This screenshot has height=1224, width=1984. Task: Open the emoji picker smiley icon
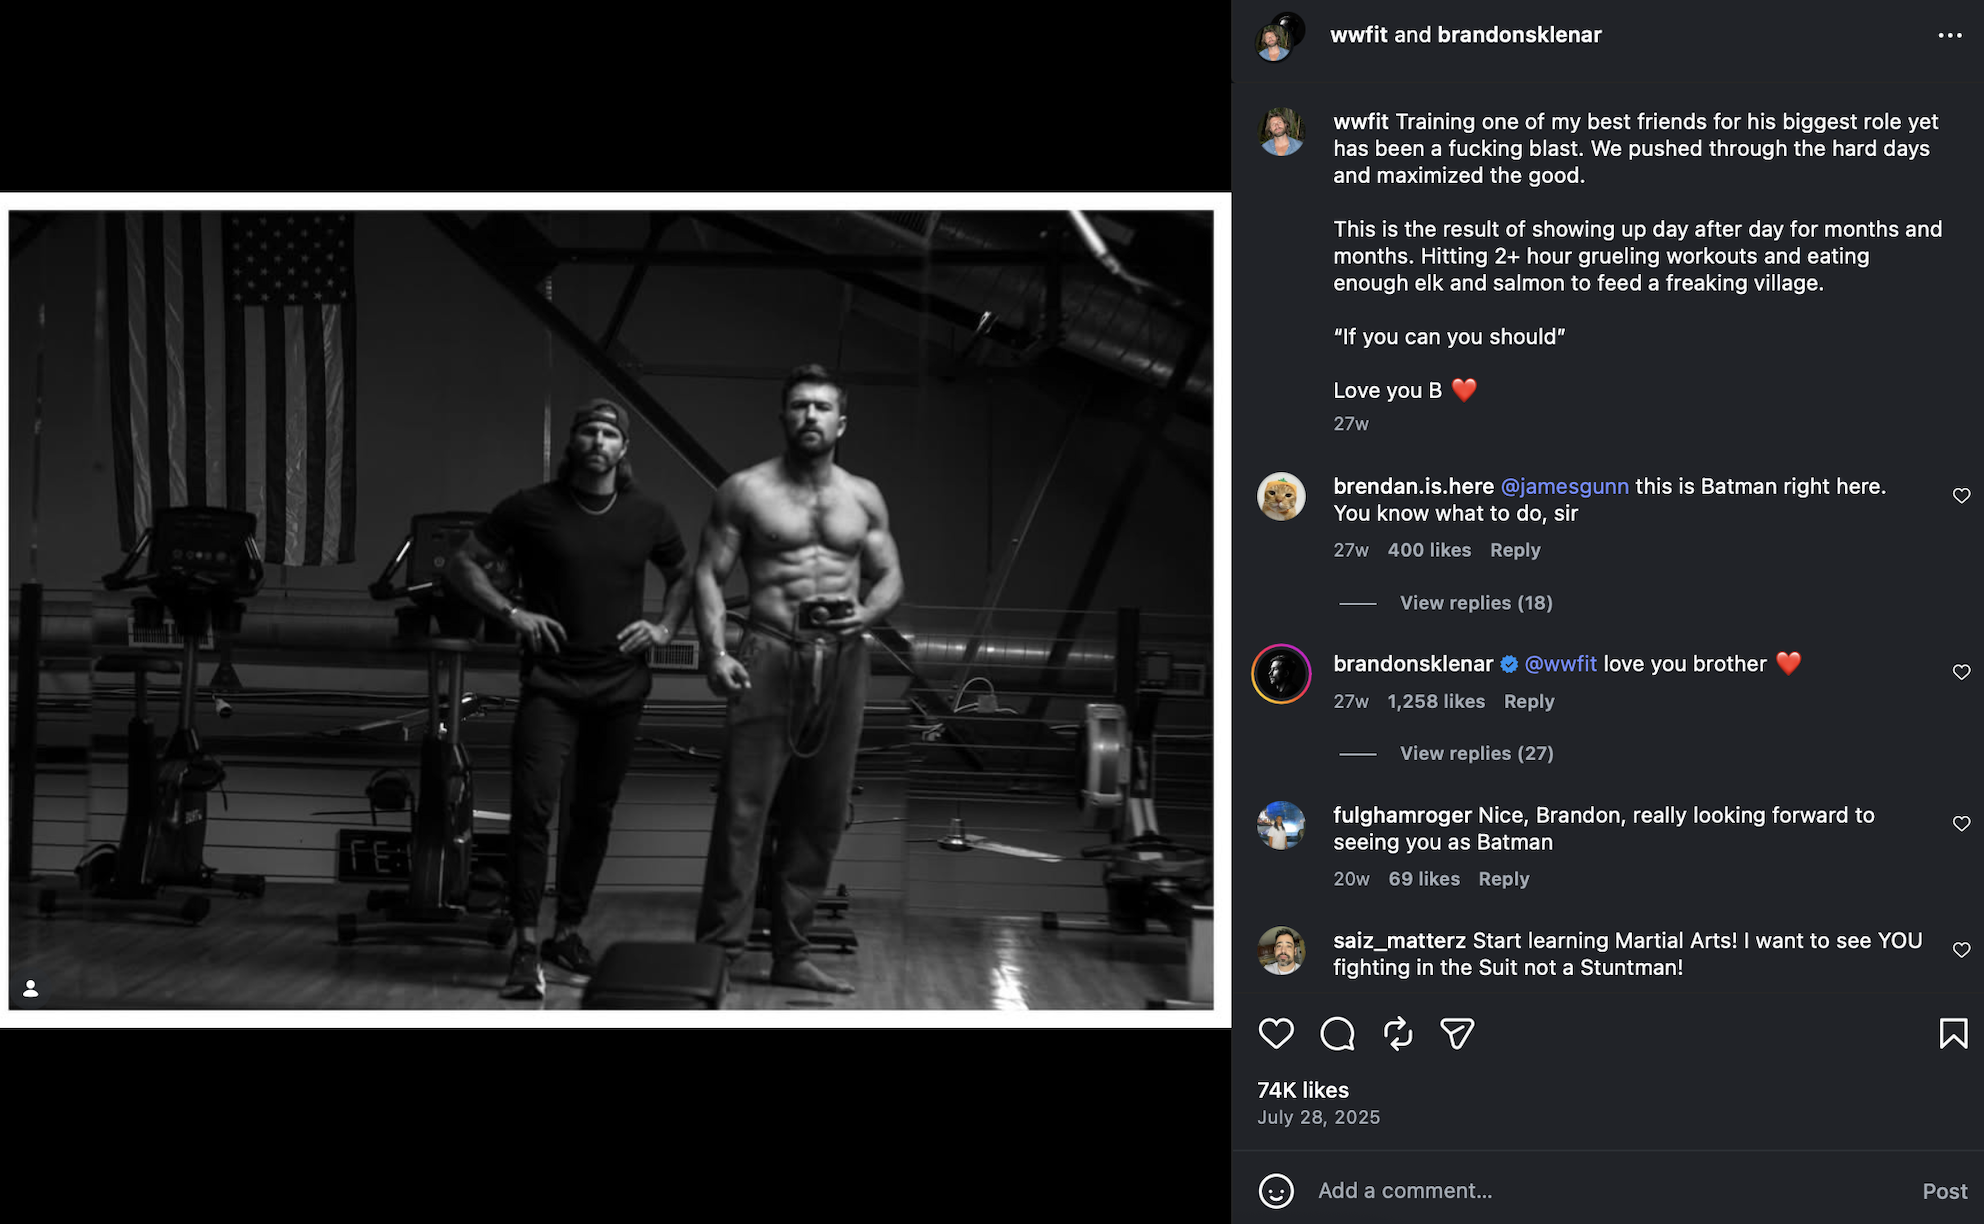(1276, 1191)
